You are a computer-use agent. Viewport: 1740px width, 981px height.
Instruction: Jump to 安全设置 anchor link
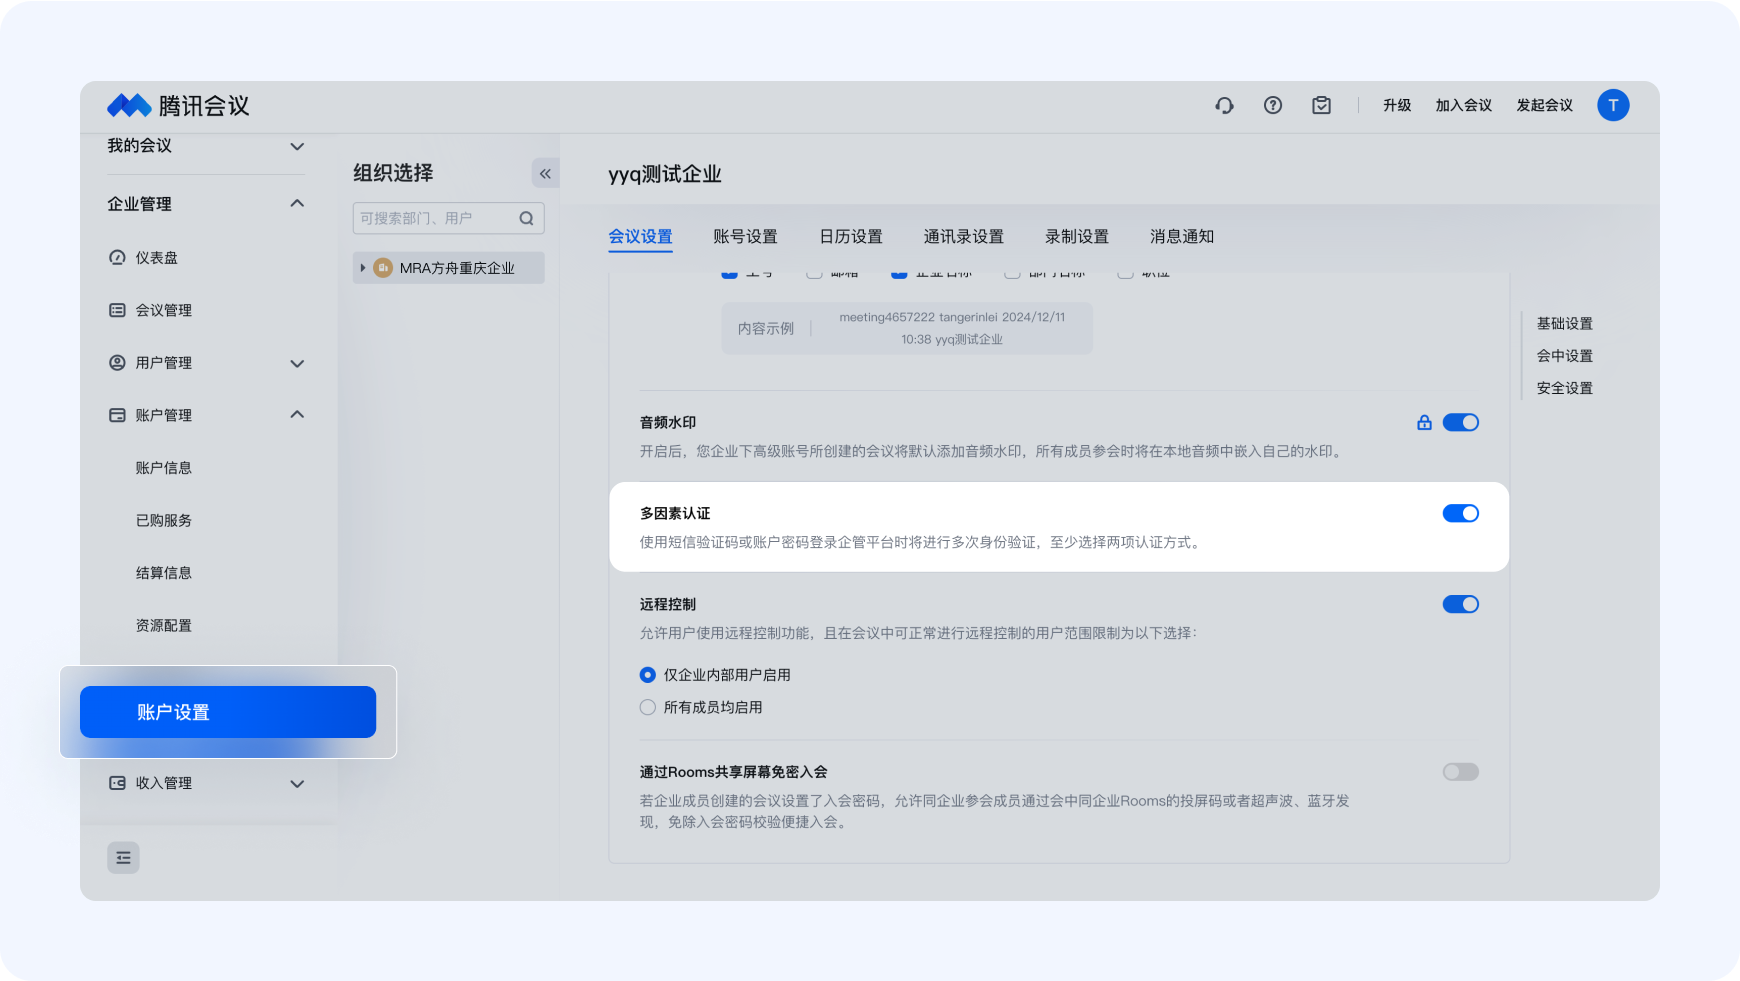1564,389
